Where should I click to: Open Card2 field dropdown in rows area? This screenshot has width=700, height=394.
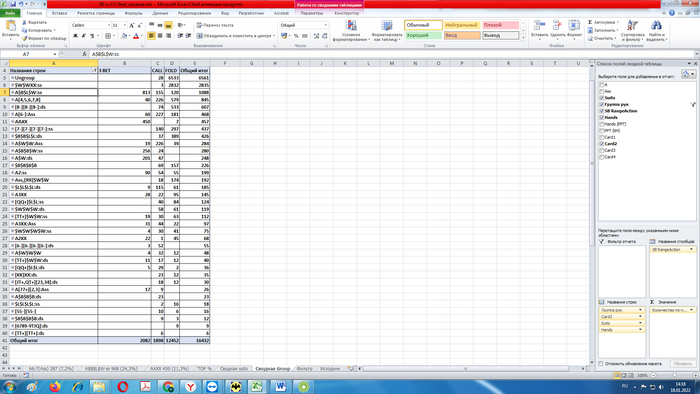coord(640,316)
